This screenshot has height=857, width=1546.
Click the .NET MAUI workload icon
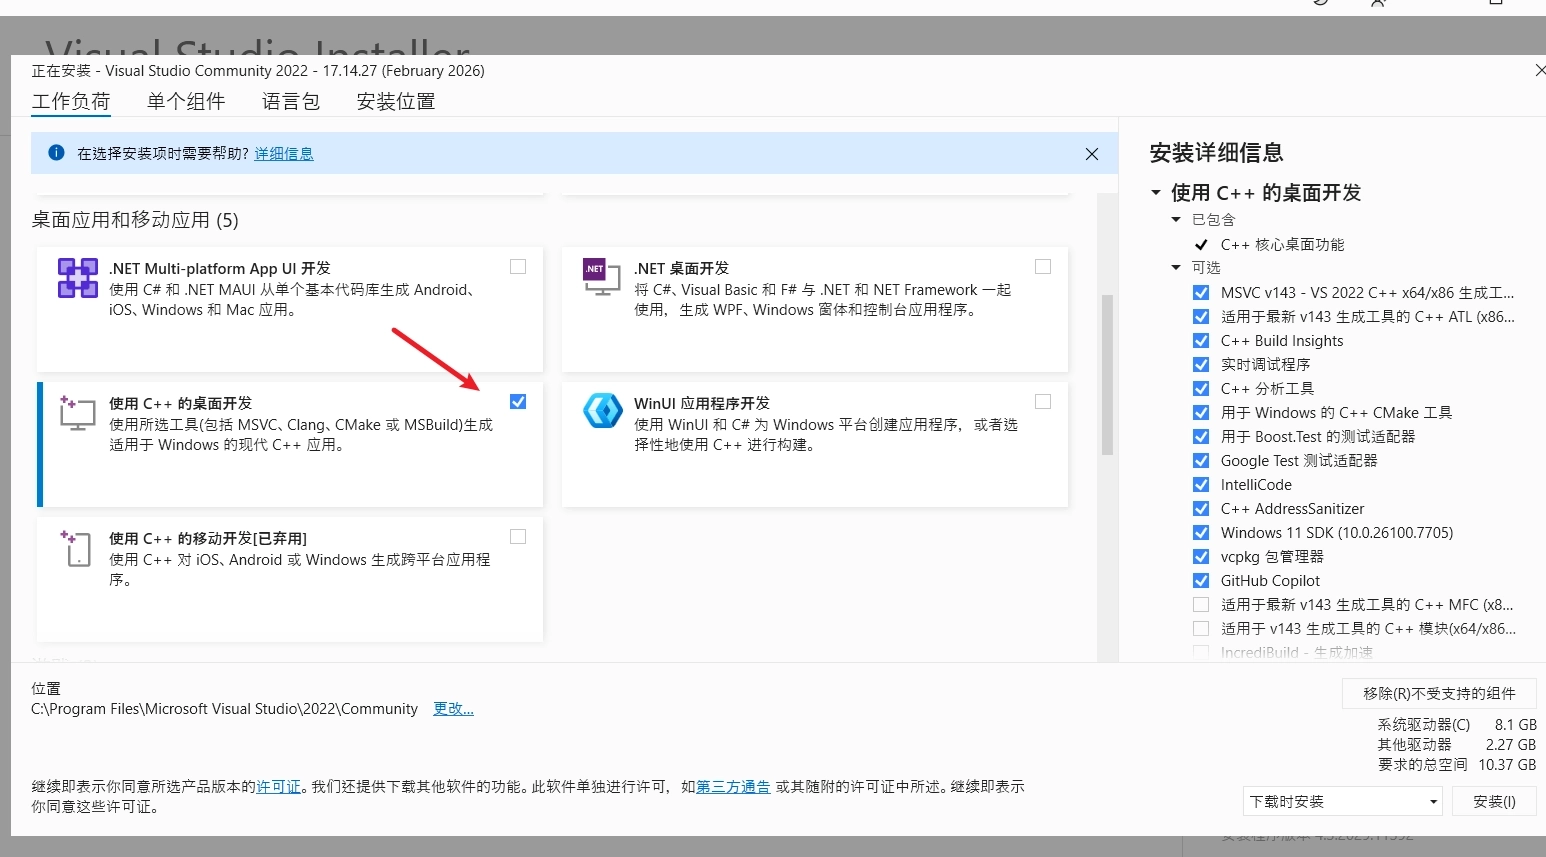point(77,278)
